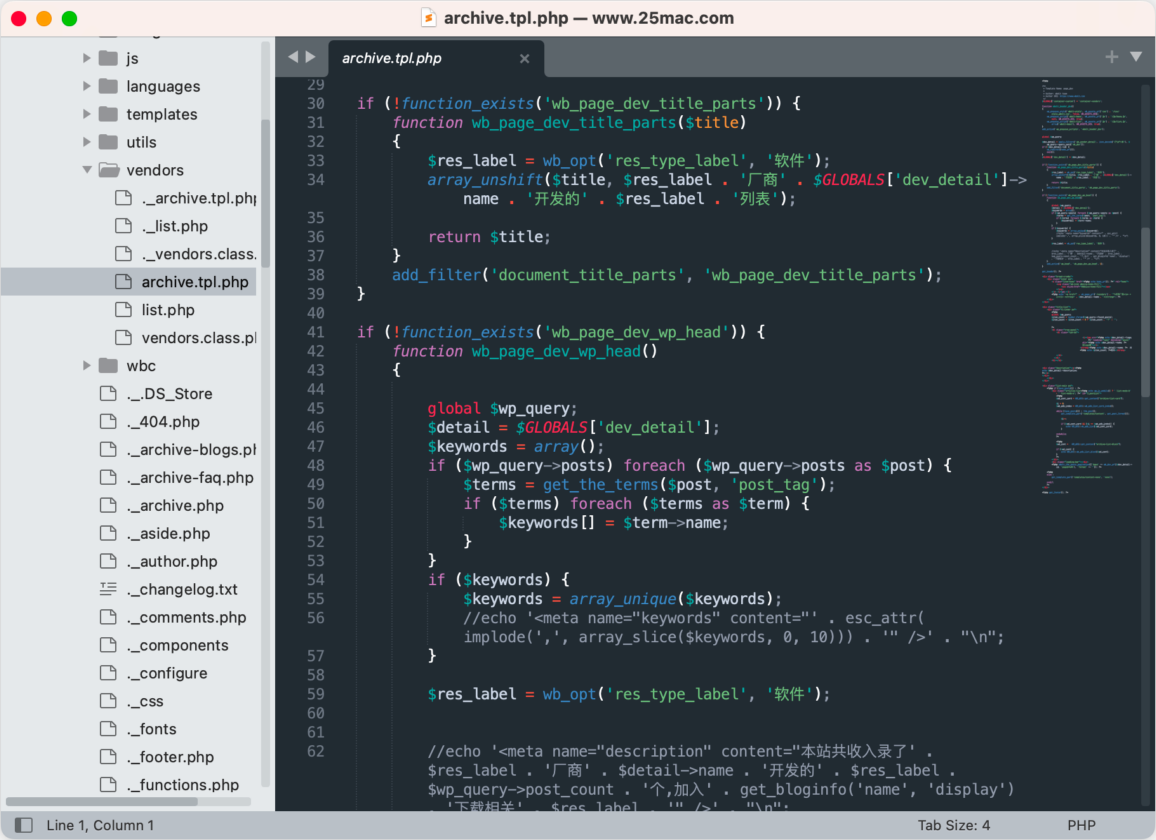Open the tab list dropdown arrow

(1136, 57)
